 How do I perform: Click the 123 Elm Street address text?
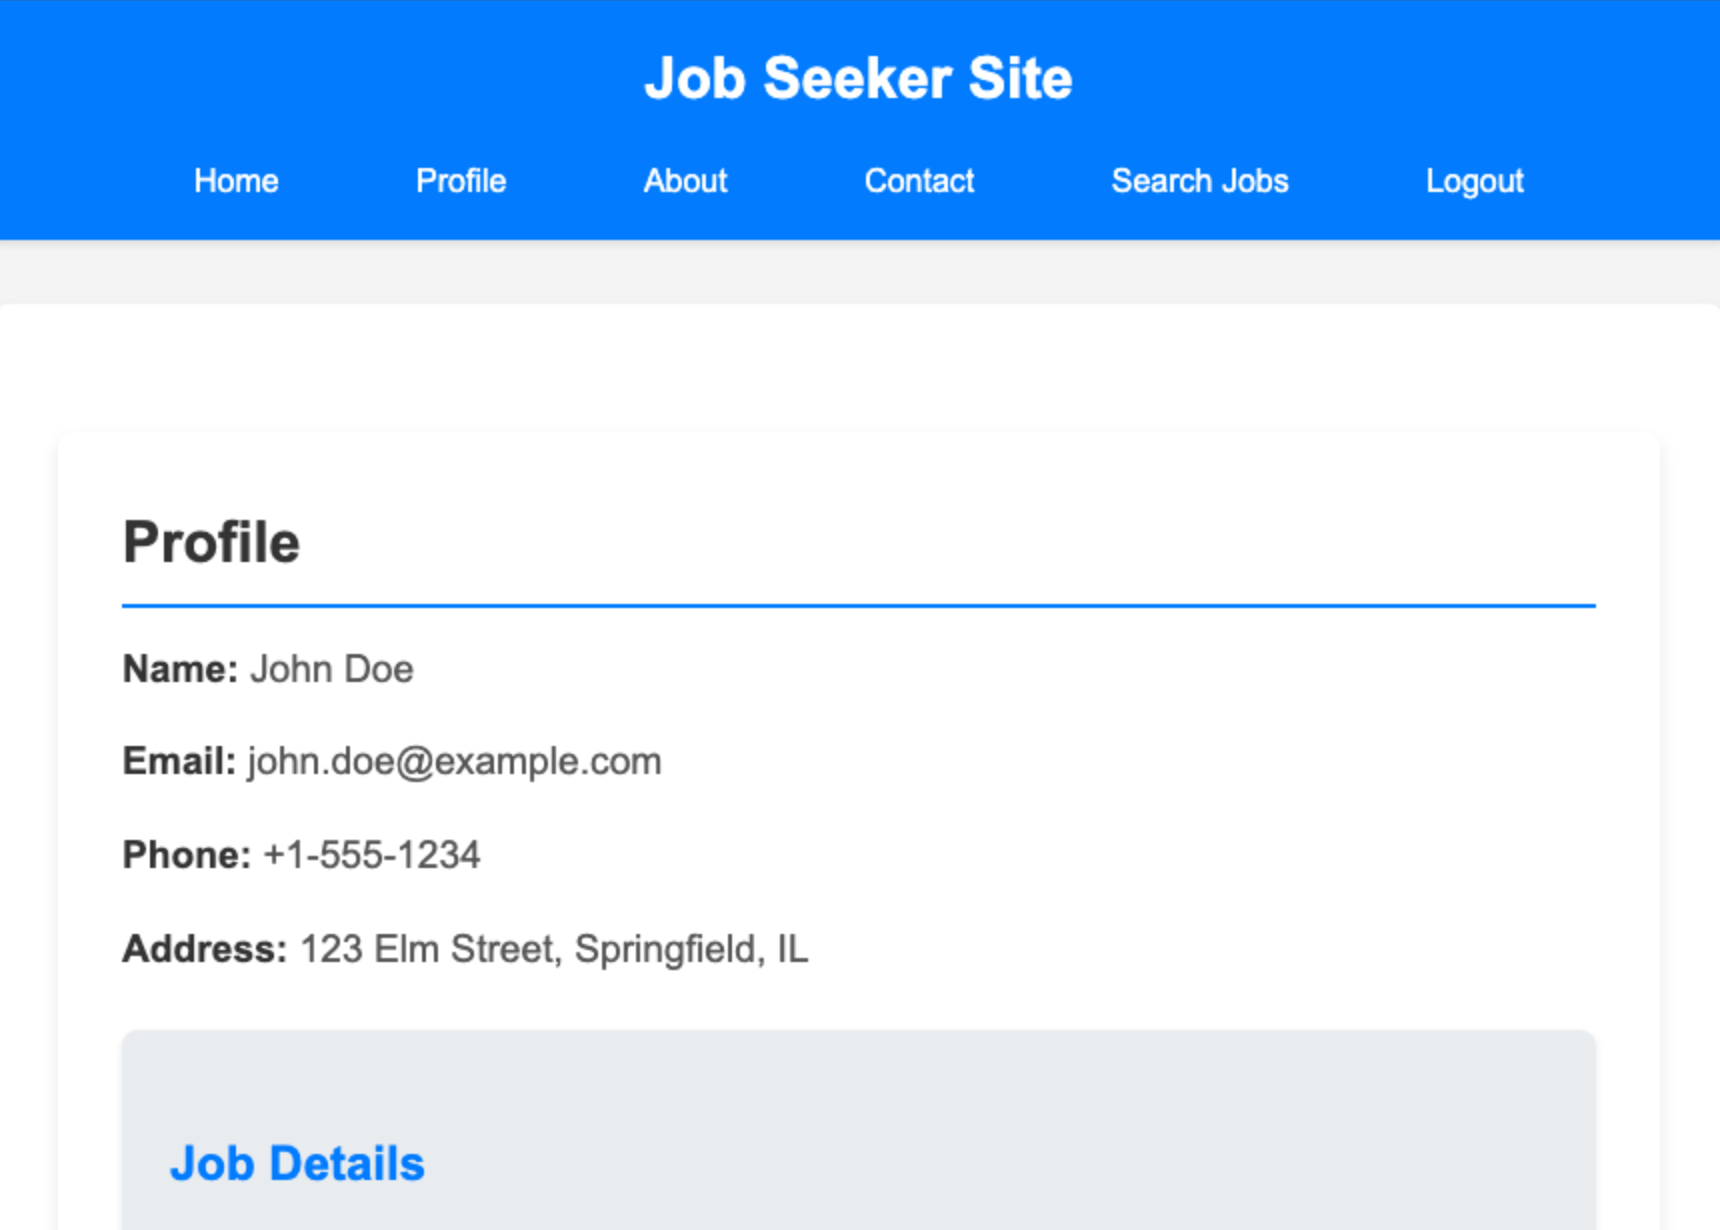(554, 949)
